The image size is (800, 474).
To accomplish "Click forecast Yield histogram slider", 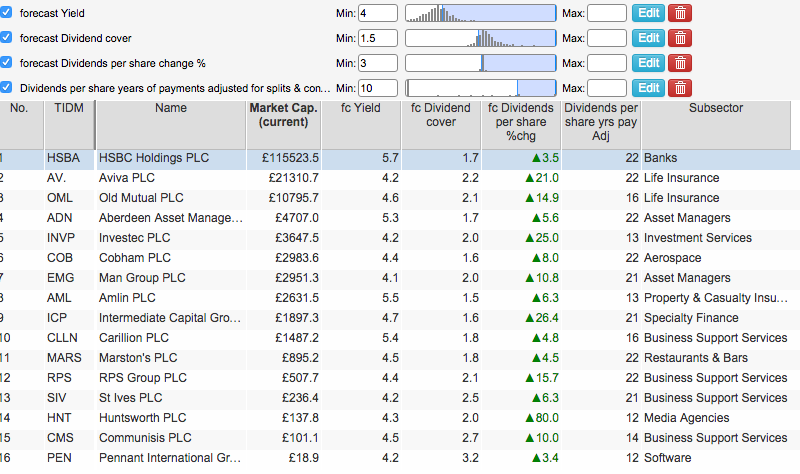I will (481, 13).
